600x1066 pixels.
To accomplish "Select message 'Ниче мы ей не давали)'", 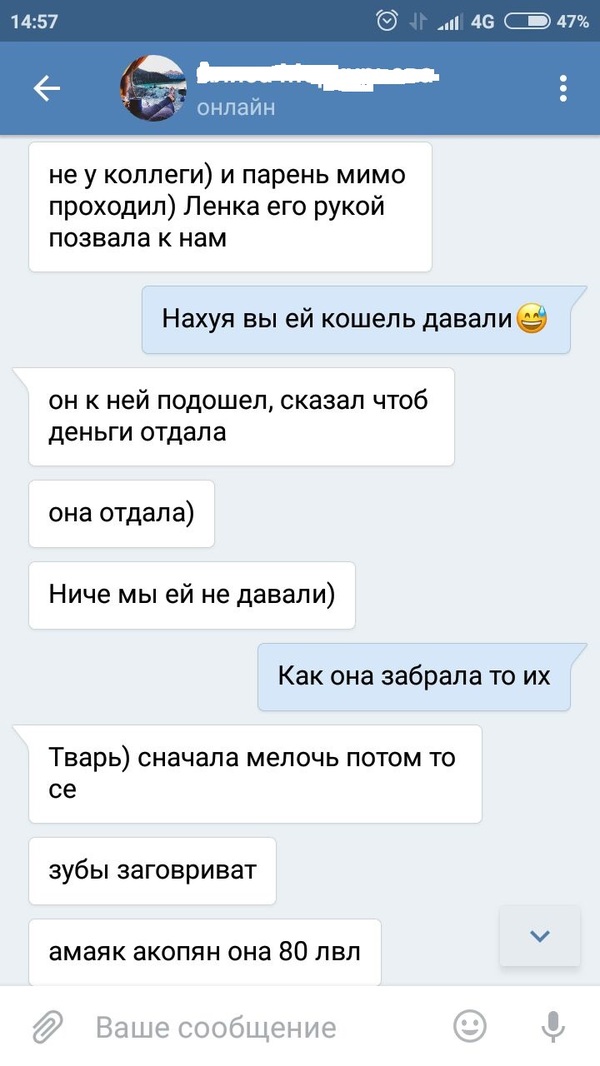I will (192, 595).
